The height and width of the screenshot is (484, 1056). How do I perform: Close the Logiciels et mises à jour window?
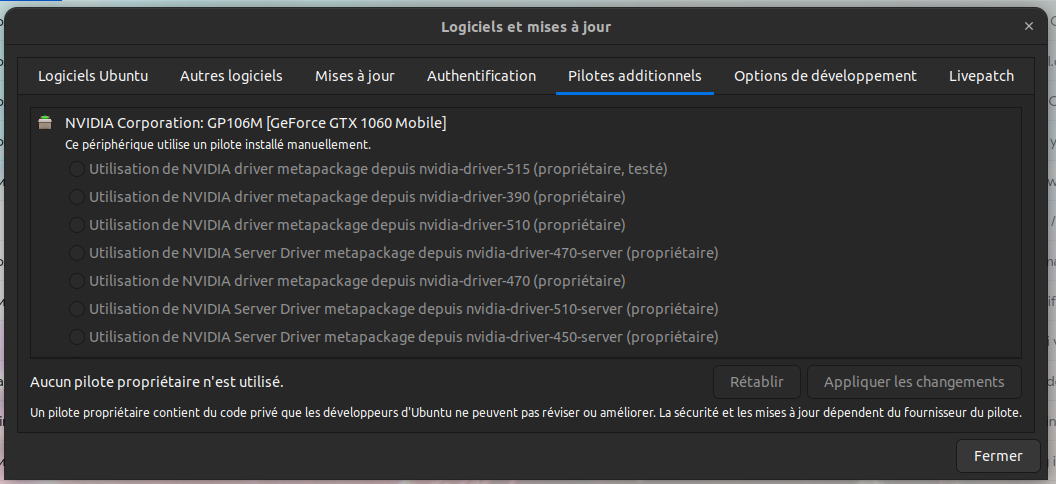(x=1029, y=27)
